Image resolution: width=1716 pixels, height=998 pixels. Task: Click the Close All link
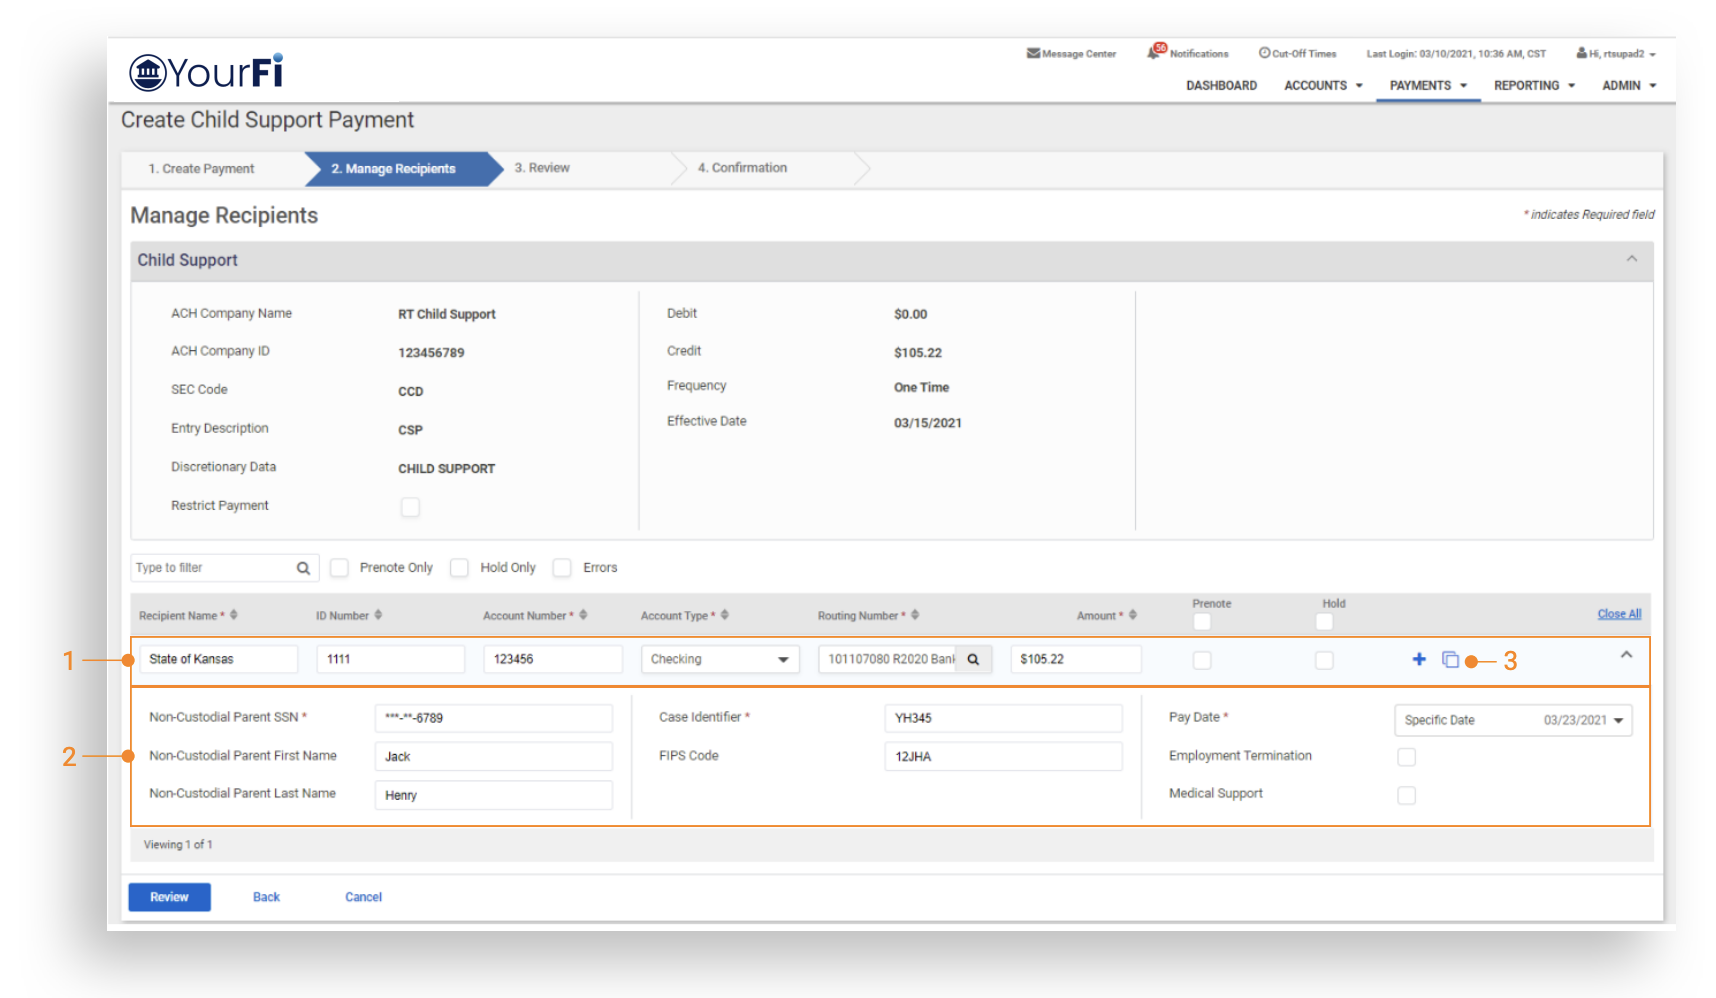tap(1618, 614)
